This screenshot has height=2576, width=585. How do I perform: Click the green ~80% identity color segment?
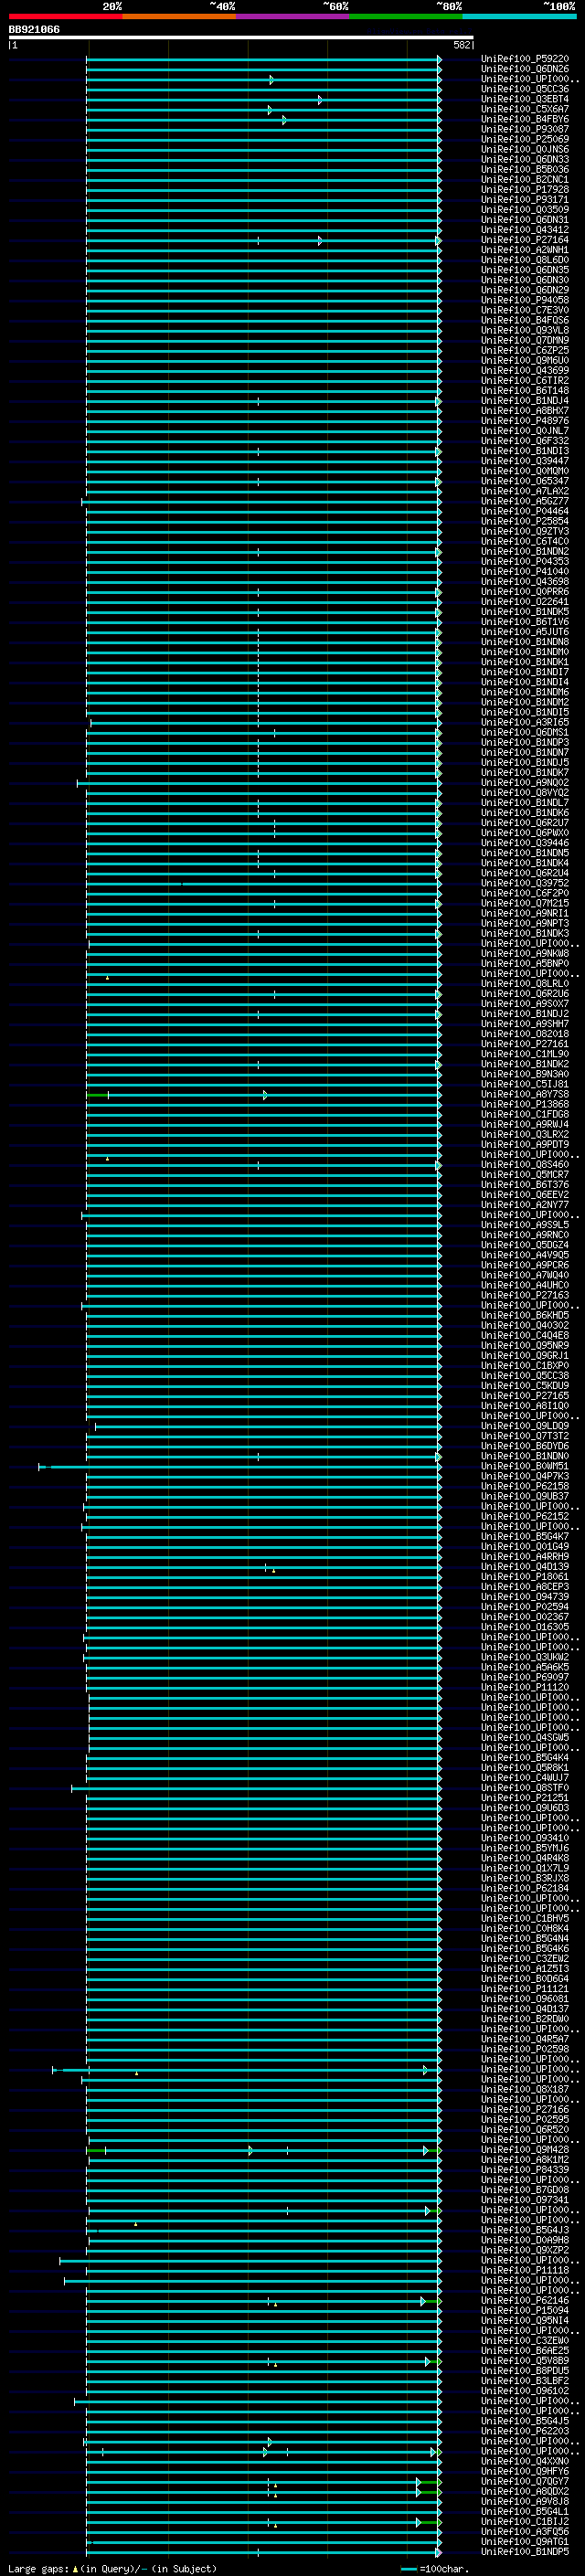406,16
